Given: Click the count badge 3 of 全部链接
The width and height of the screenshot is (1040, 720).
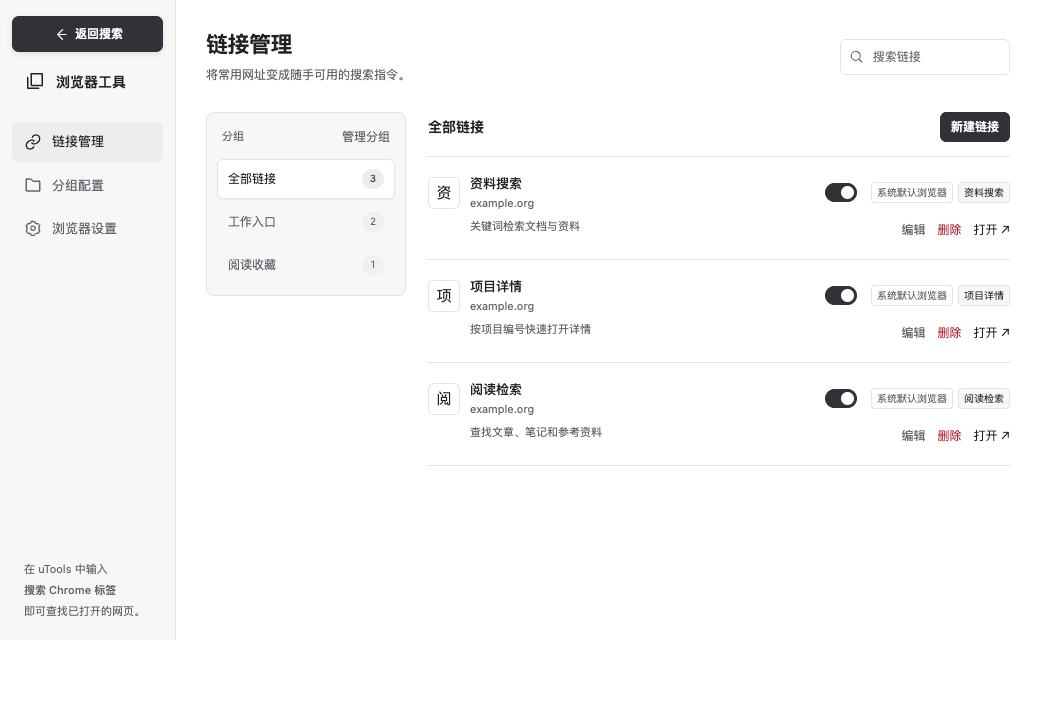Looking at the screenshot, I should click(x=373, y=179).
